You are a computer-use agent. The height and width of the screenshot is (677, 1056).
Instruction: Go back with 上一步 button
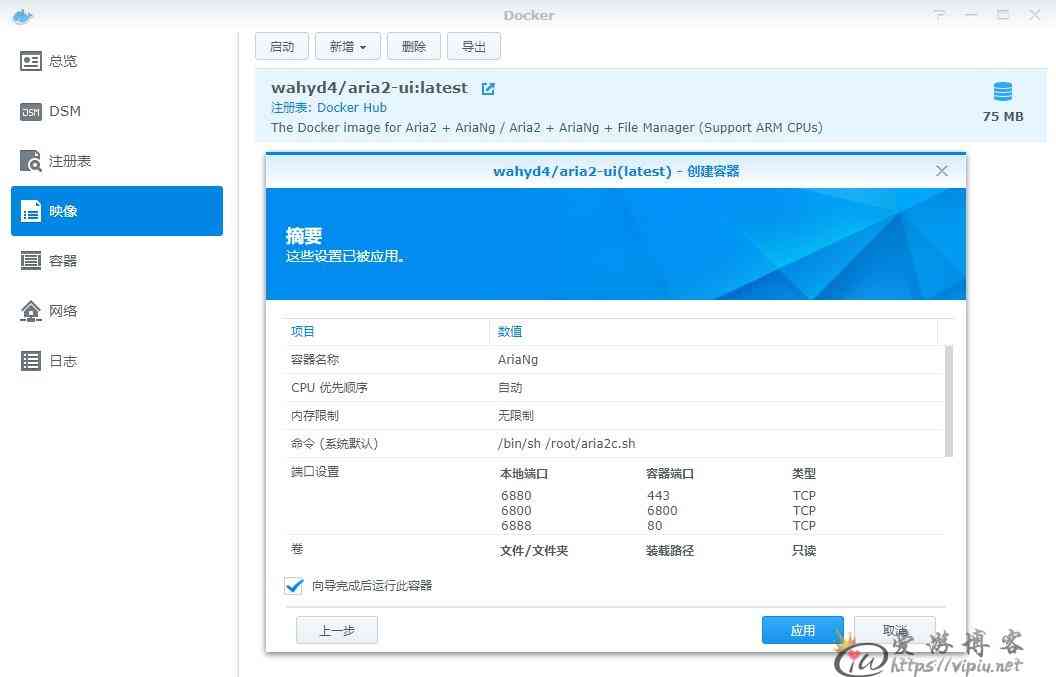[337, 631]
